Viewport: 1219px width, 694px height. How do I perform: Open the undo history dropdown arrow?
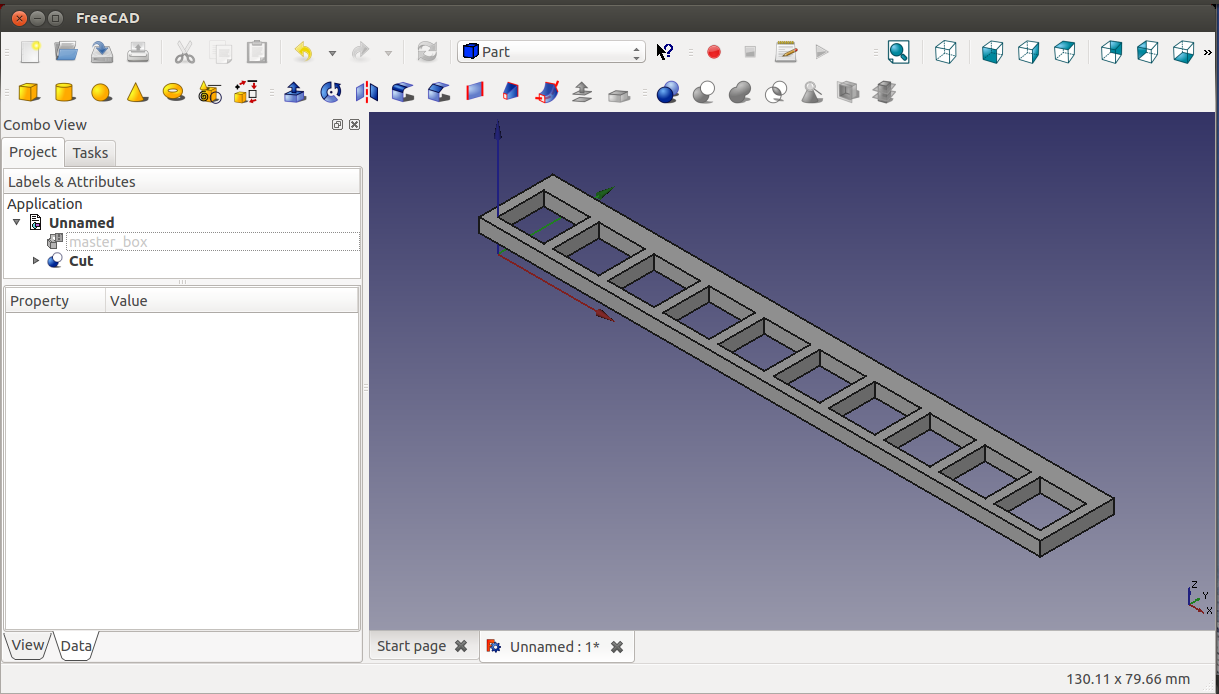tap(332, 53)
